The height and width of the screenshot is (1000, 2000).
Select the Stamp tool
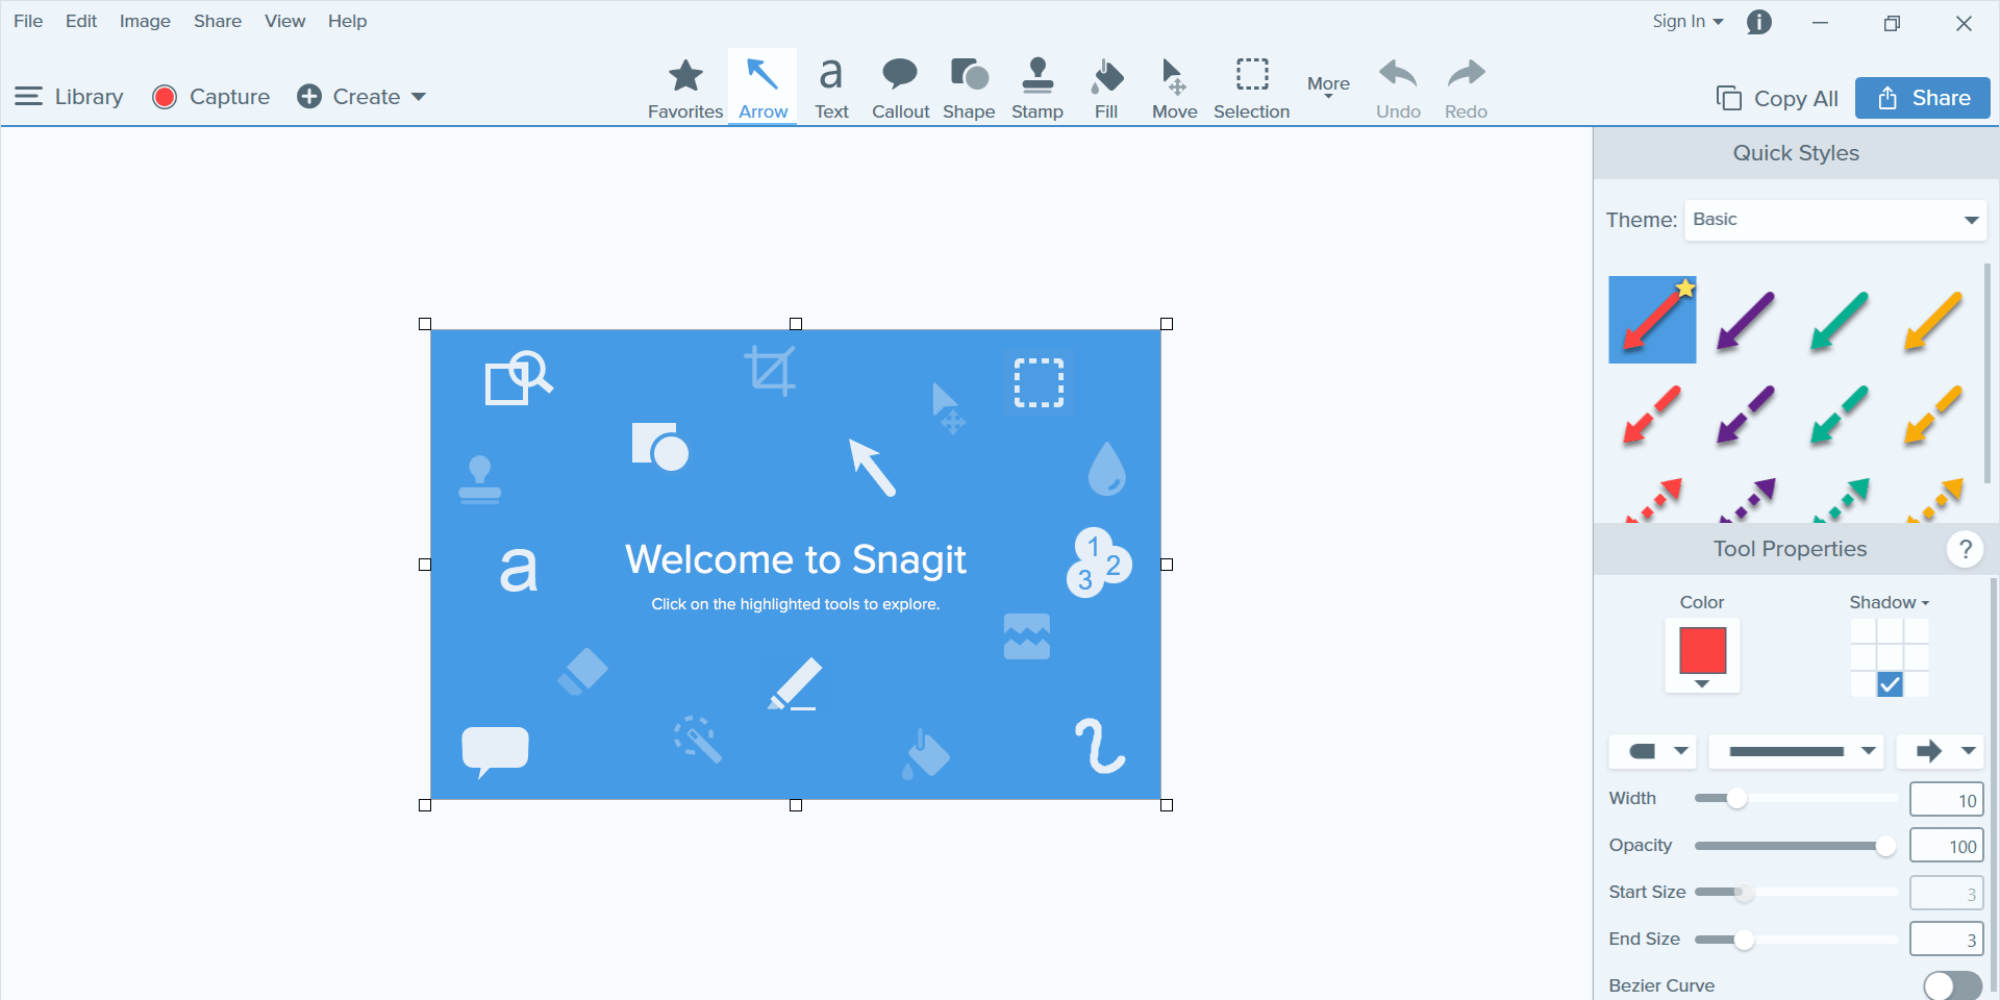pyautogui.click(x=1037, y=88)
